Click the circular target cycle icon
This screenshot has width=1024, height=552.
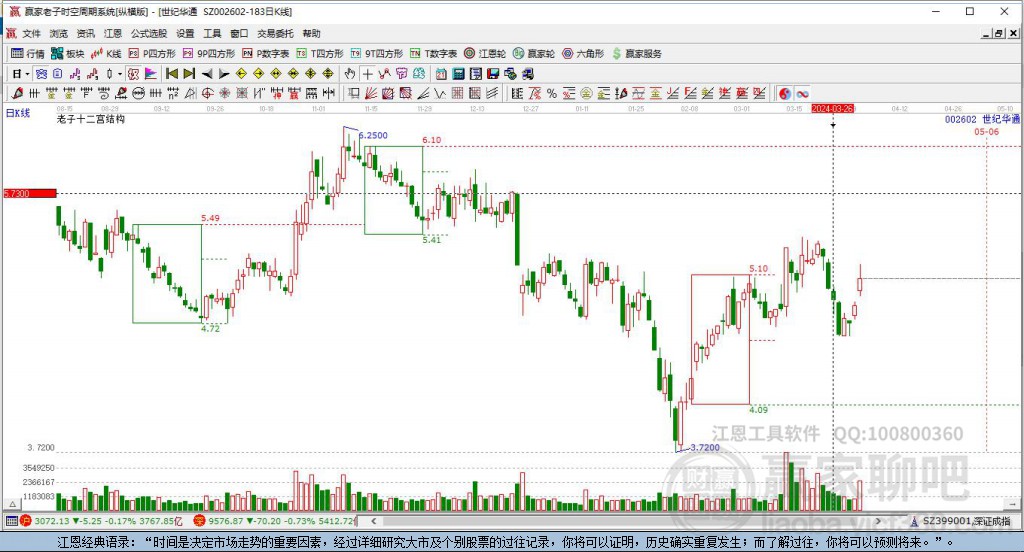[206, 93]
